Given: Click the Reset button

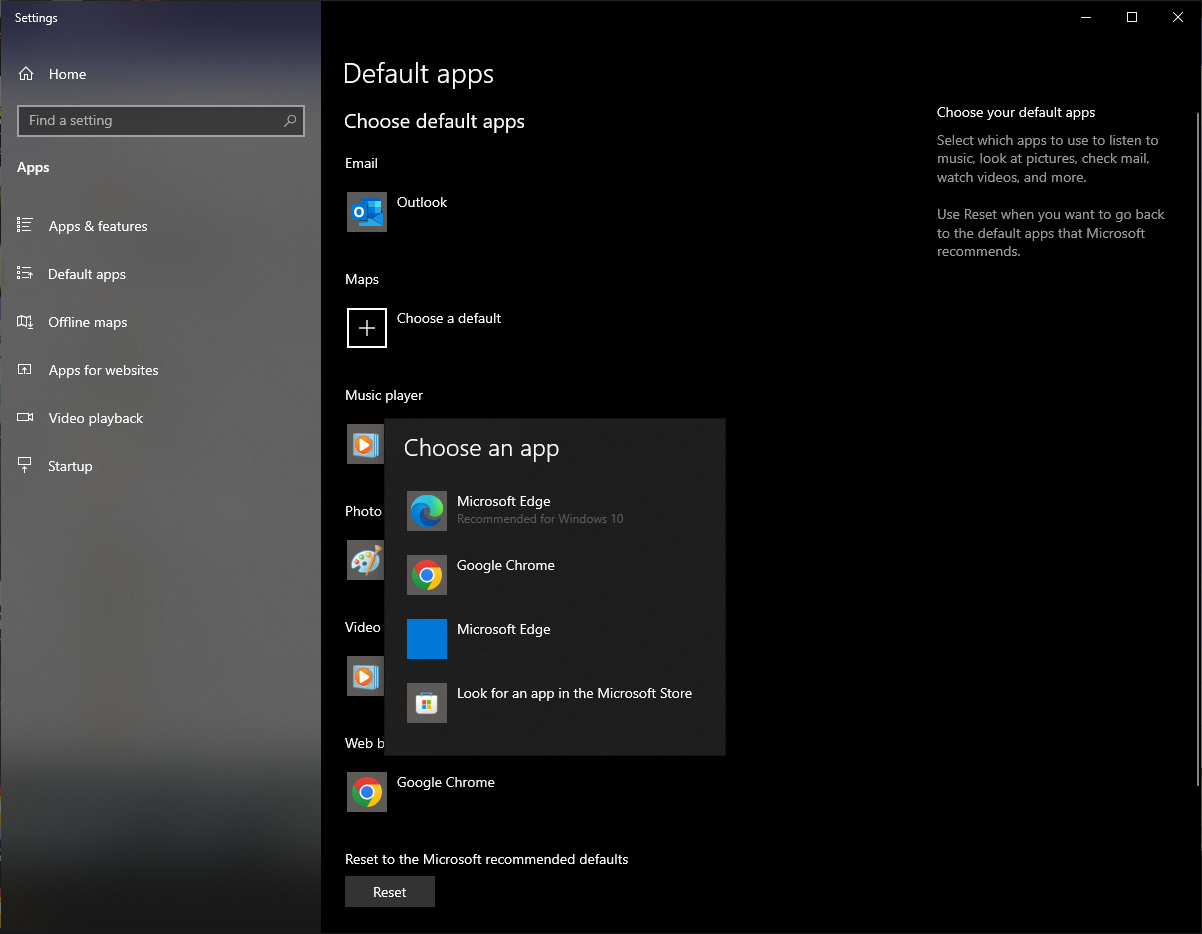Looking at the screenshot, I should coord(390,892).
